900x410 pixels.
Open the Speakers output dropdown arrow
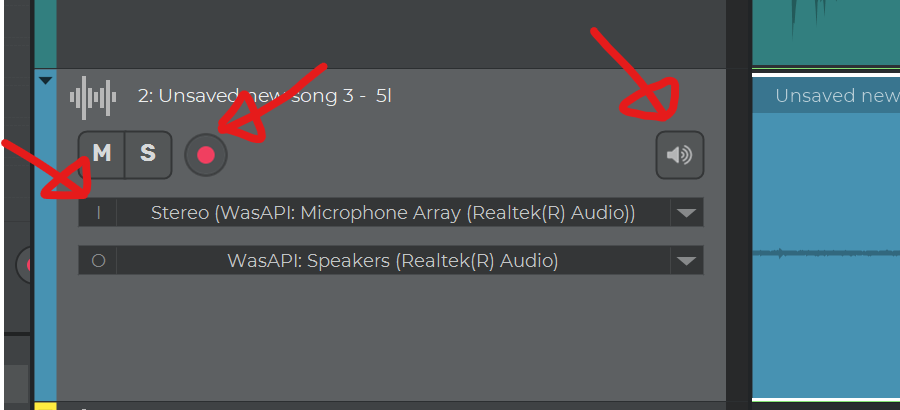(686, 261)
